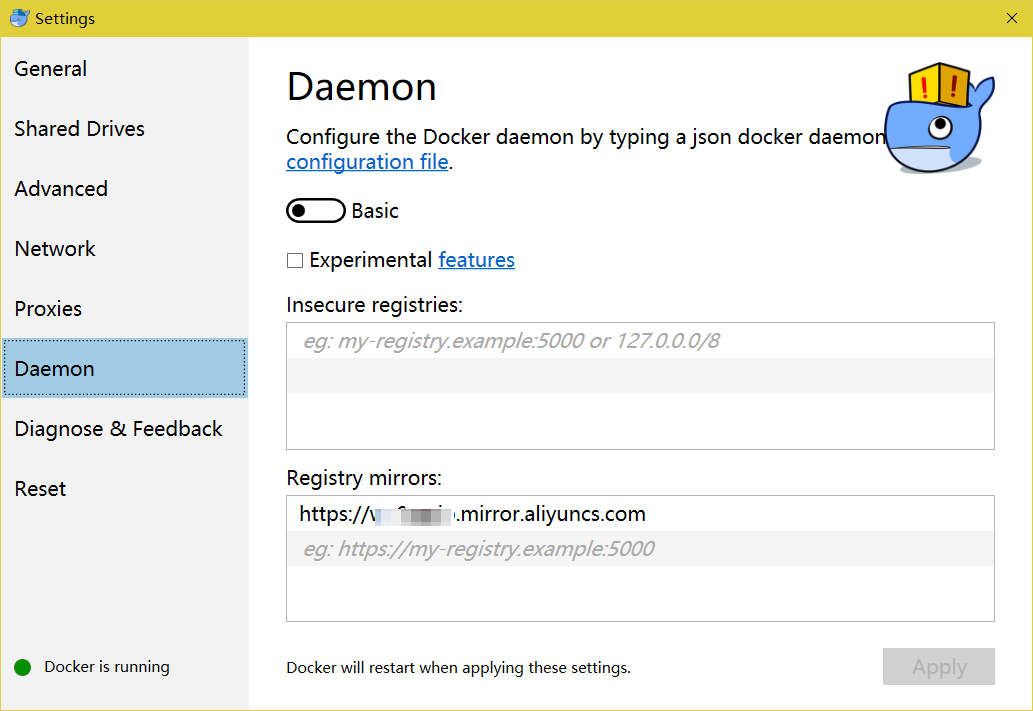Image resolution: width=1033 pixels, height=711 pixels.
Task: Select the Daemon tab
Action: pos(125,368)
